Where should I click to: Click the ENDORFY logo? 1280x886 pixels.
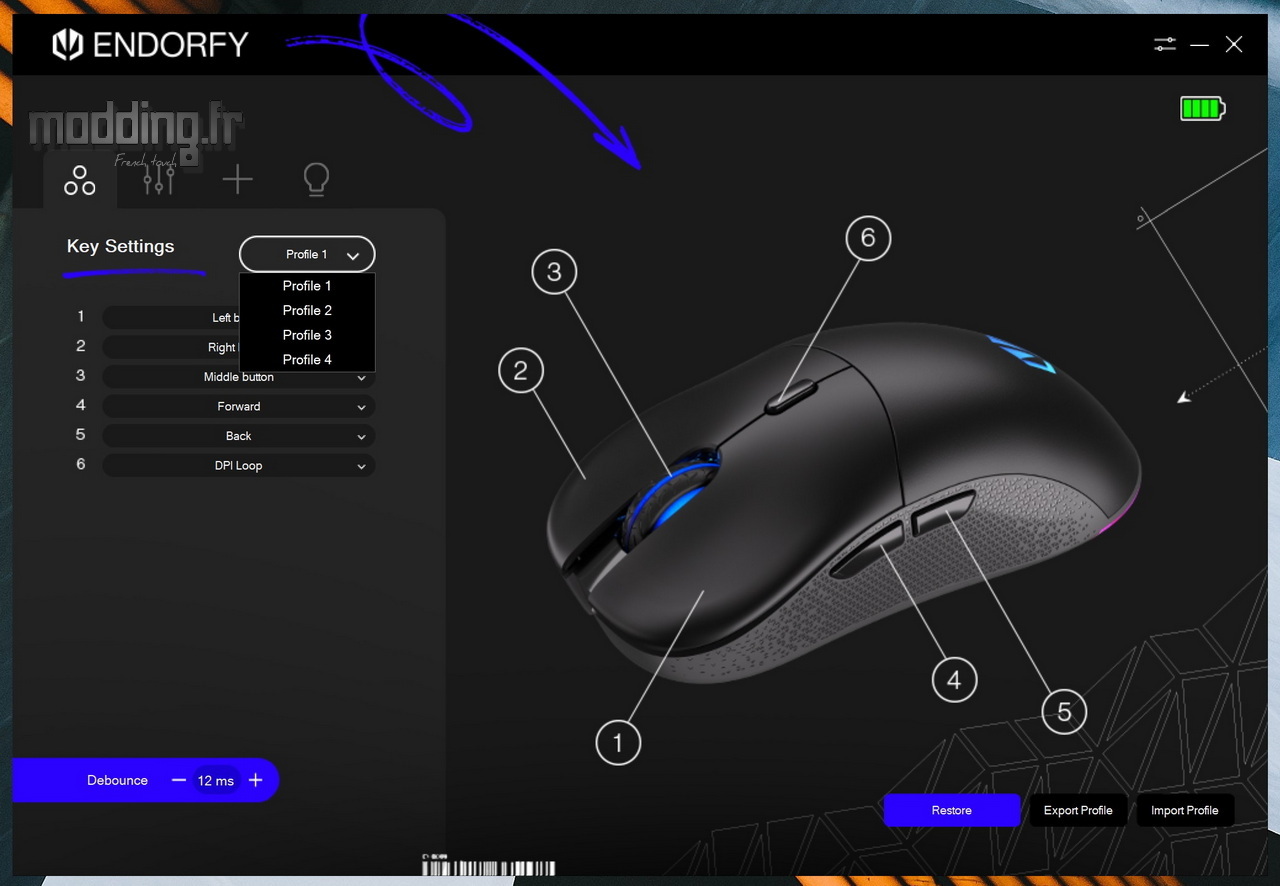point(150,44)
